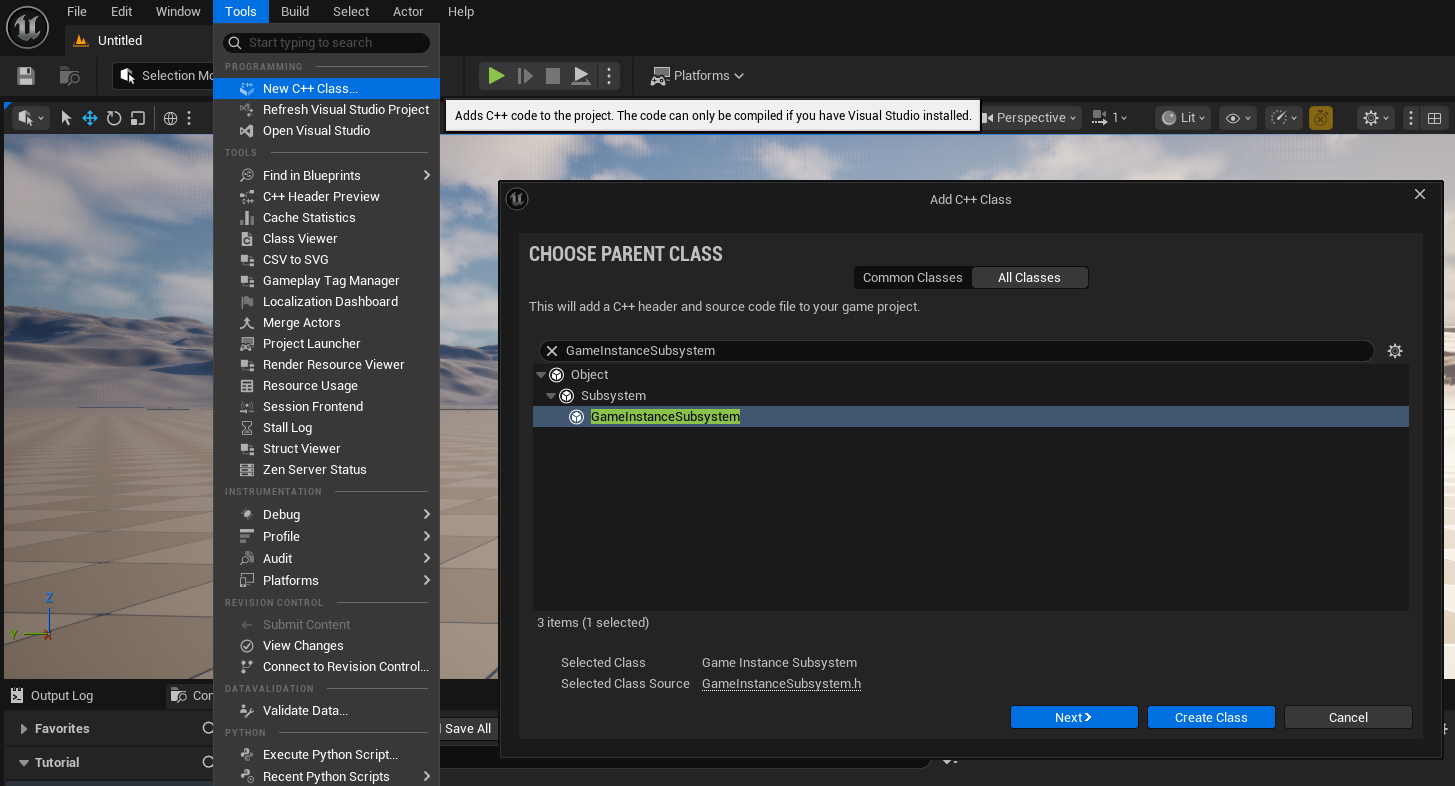The image size is (1455, 786).
Task: Click the viewport layout grid icon
Action: (1434, 118)
